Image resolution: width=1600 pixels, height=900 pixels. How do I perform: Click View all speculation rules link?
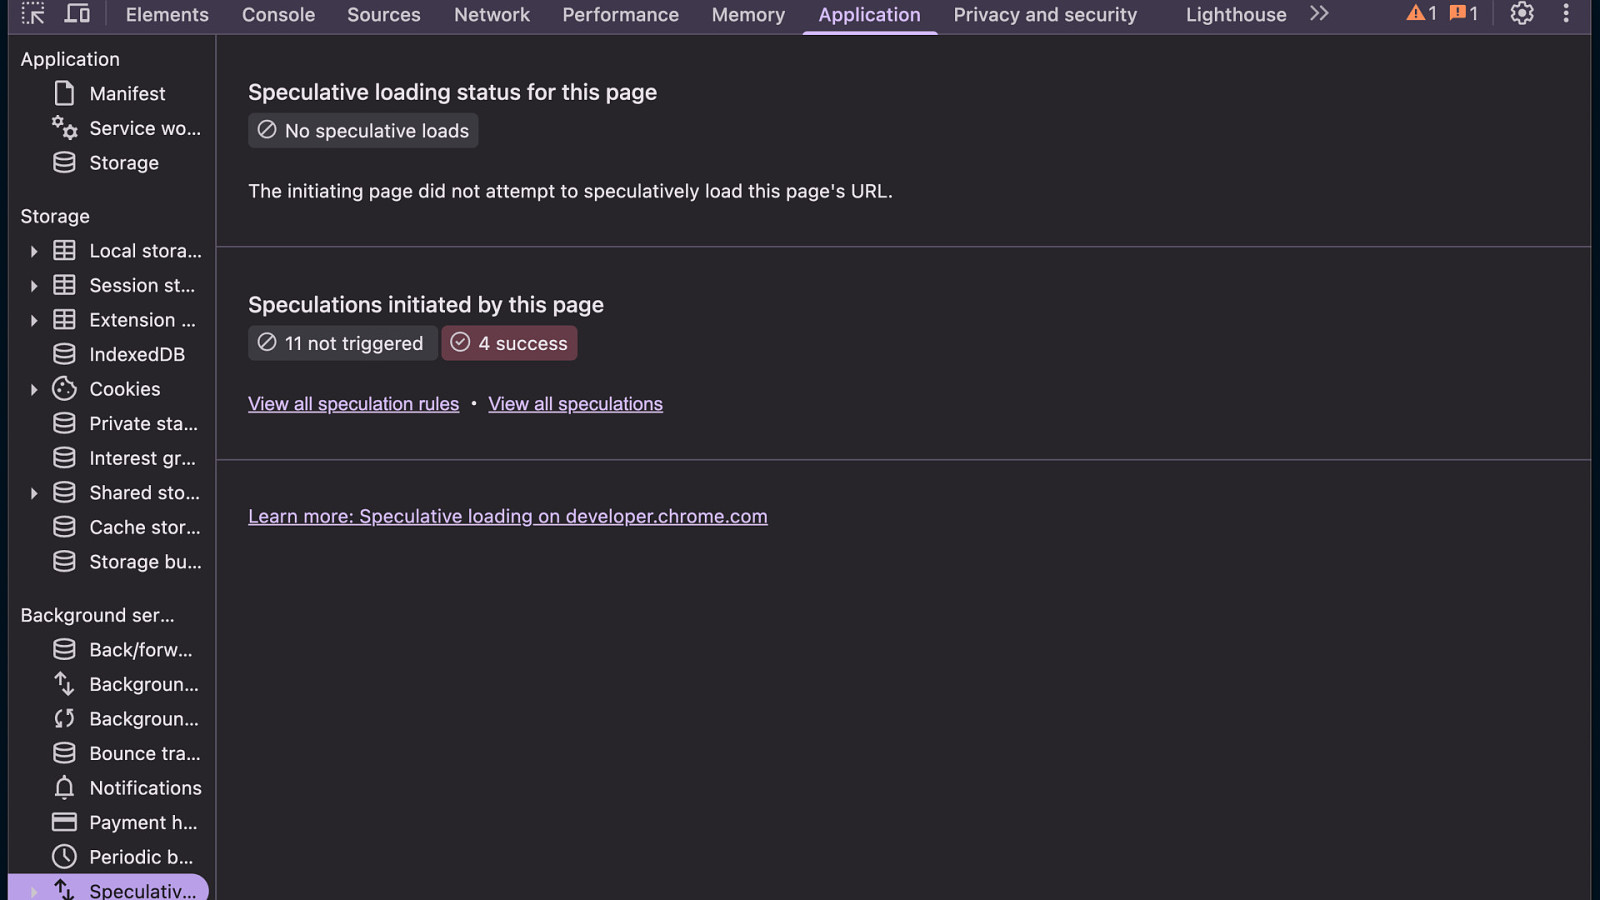[x=353, y=404]
